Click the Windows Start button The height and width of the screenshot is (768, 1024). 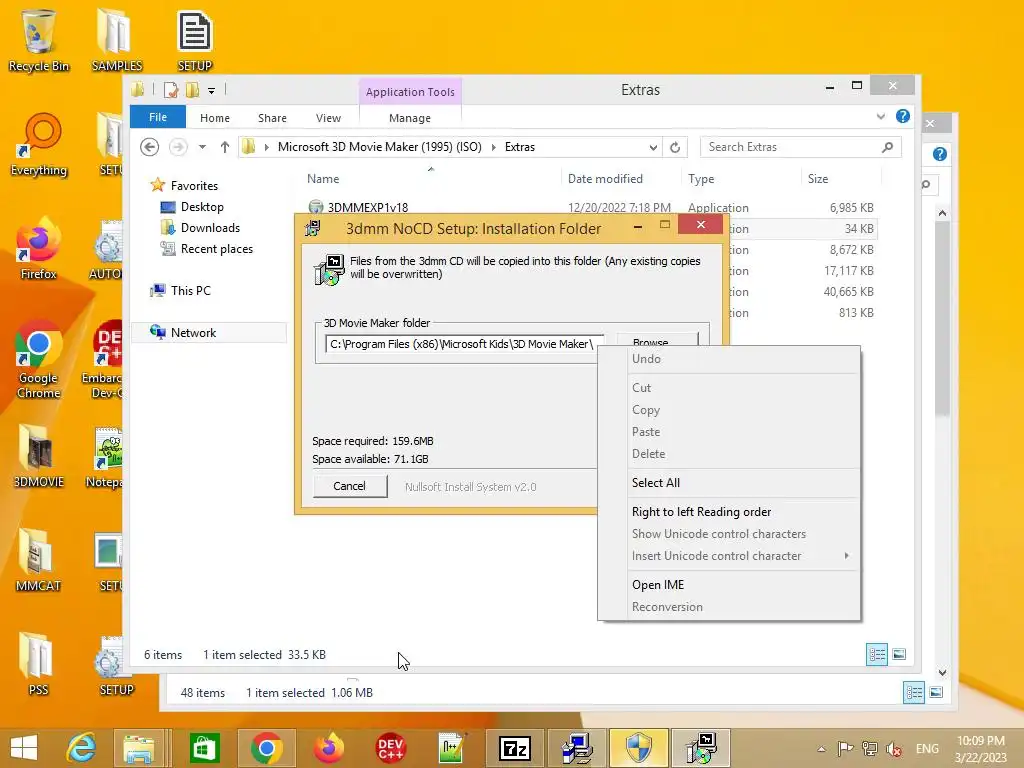pos(24,748)
